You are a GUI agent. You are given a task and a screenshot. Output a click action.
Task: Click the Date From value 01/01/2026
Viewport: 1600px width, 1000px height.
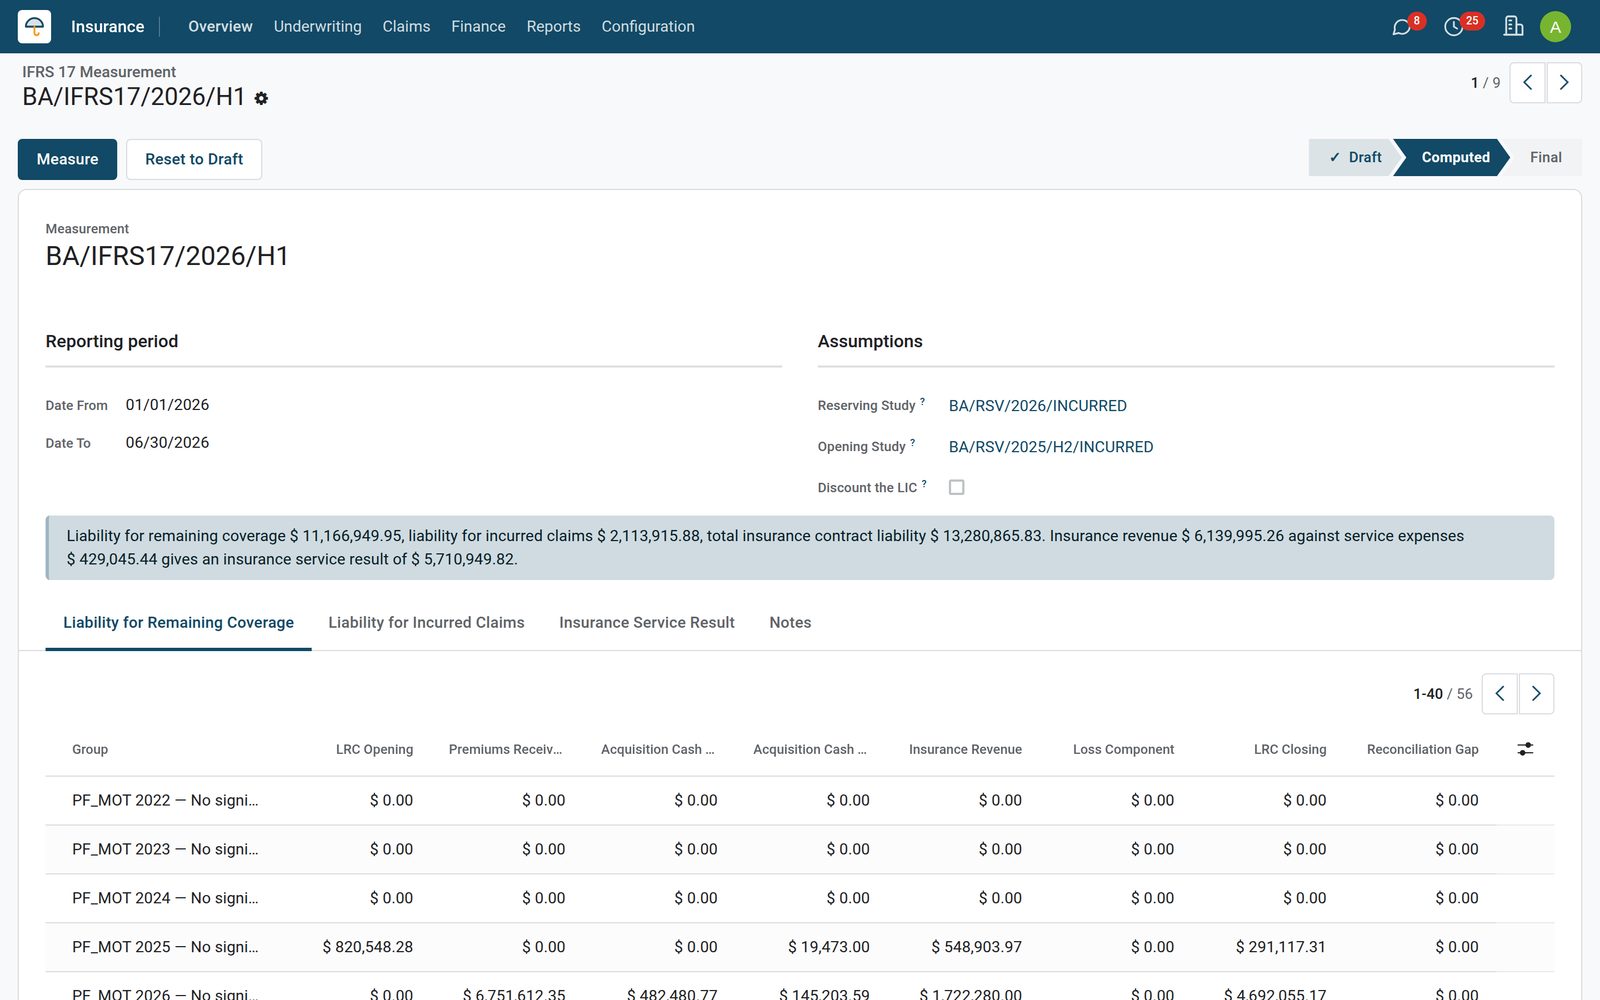point(167,404)
